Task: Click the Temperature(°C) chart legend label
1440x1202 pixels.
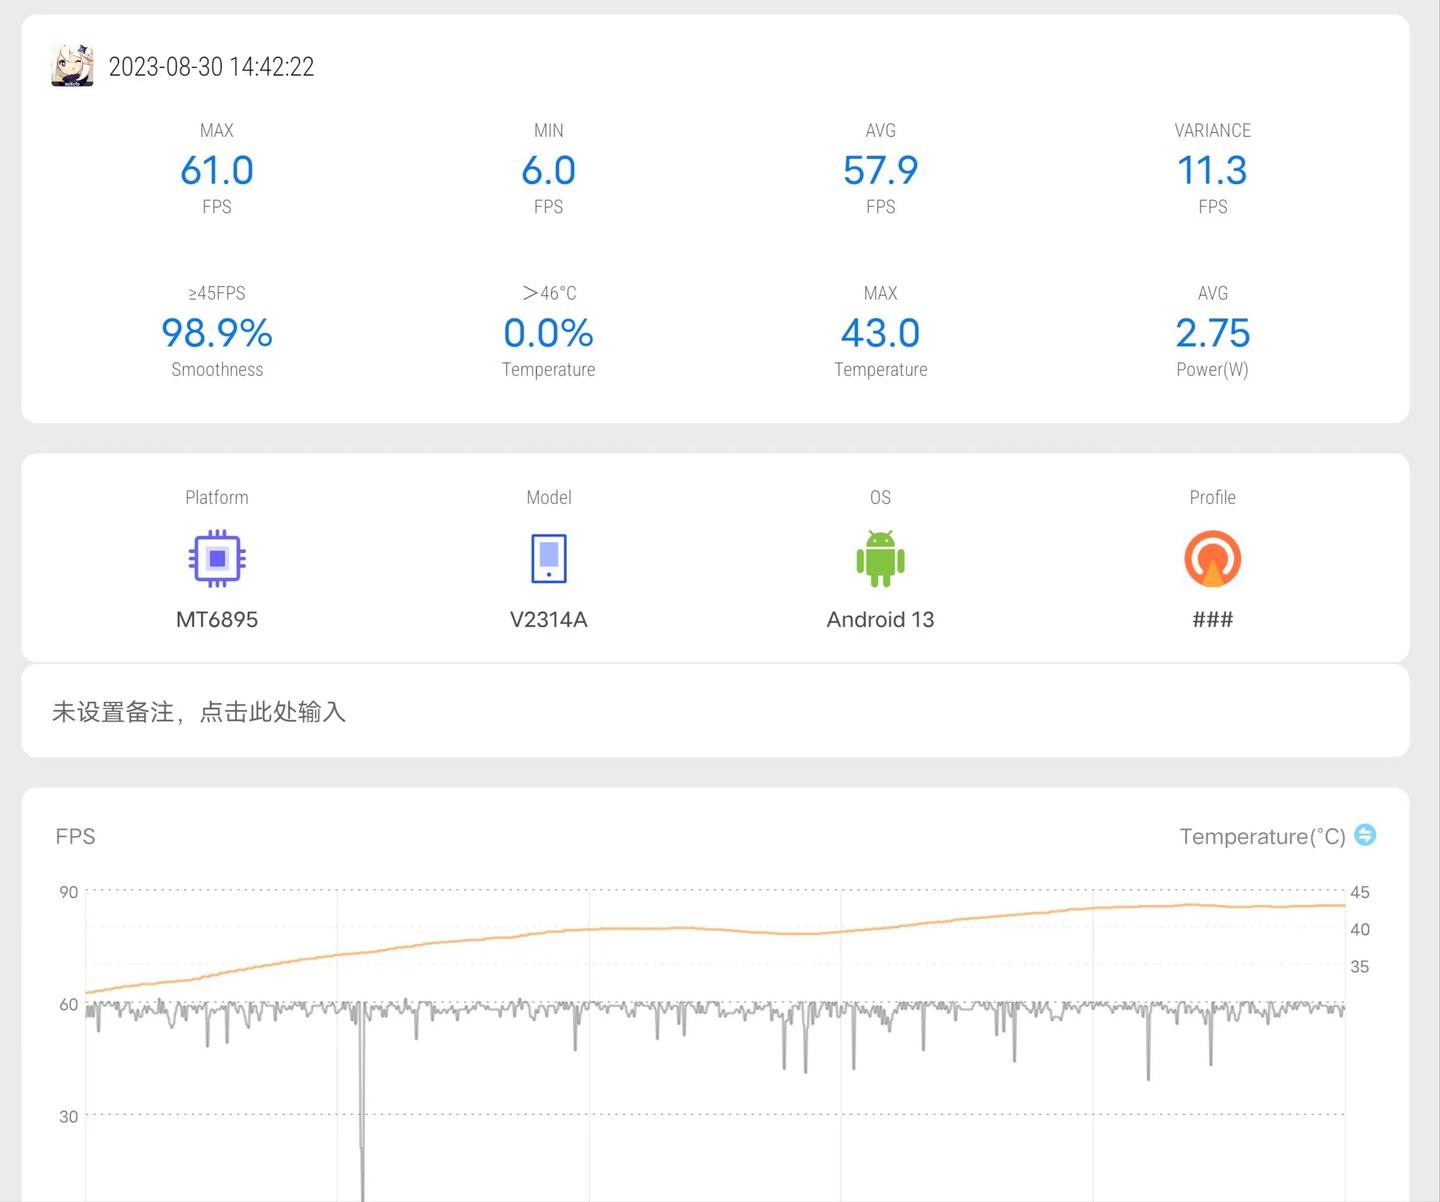Action: [x=1262, y=836]
